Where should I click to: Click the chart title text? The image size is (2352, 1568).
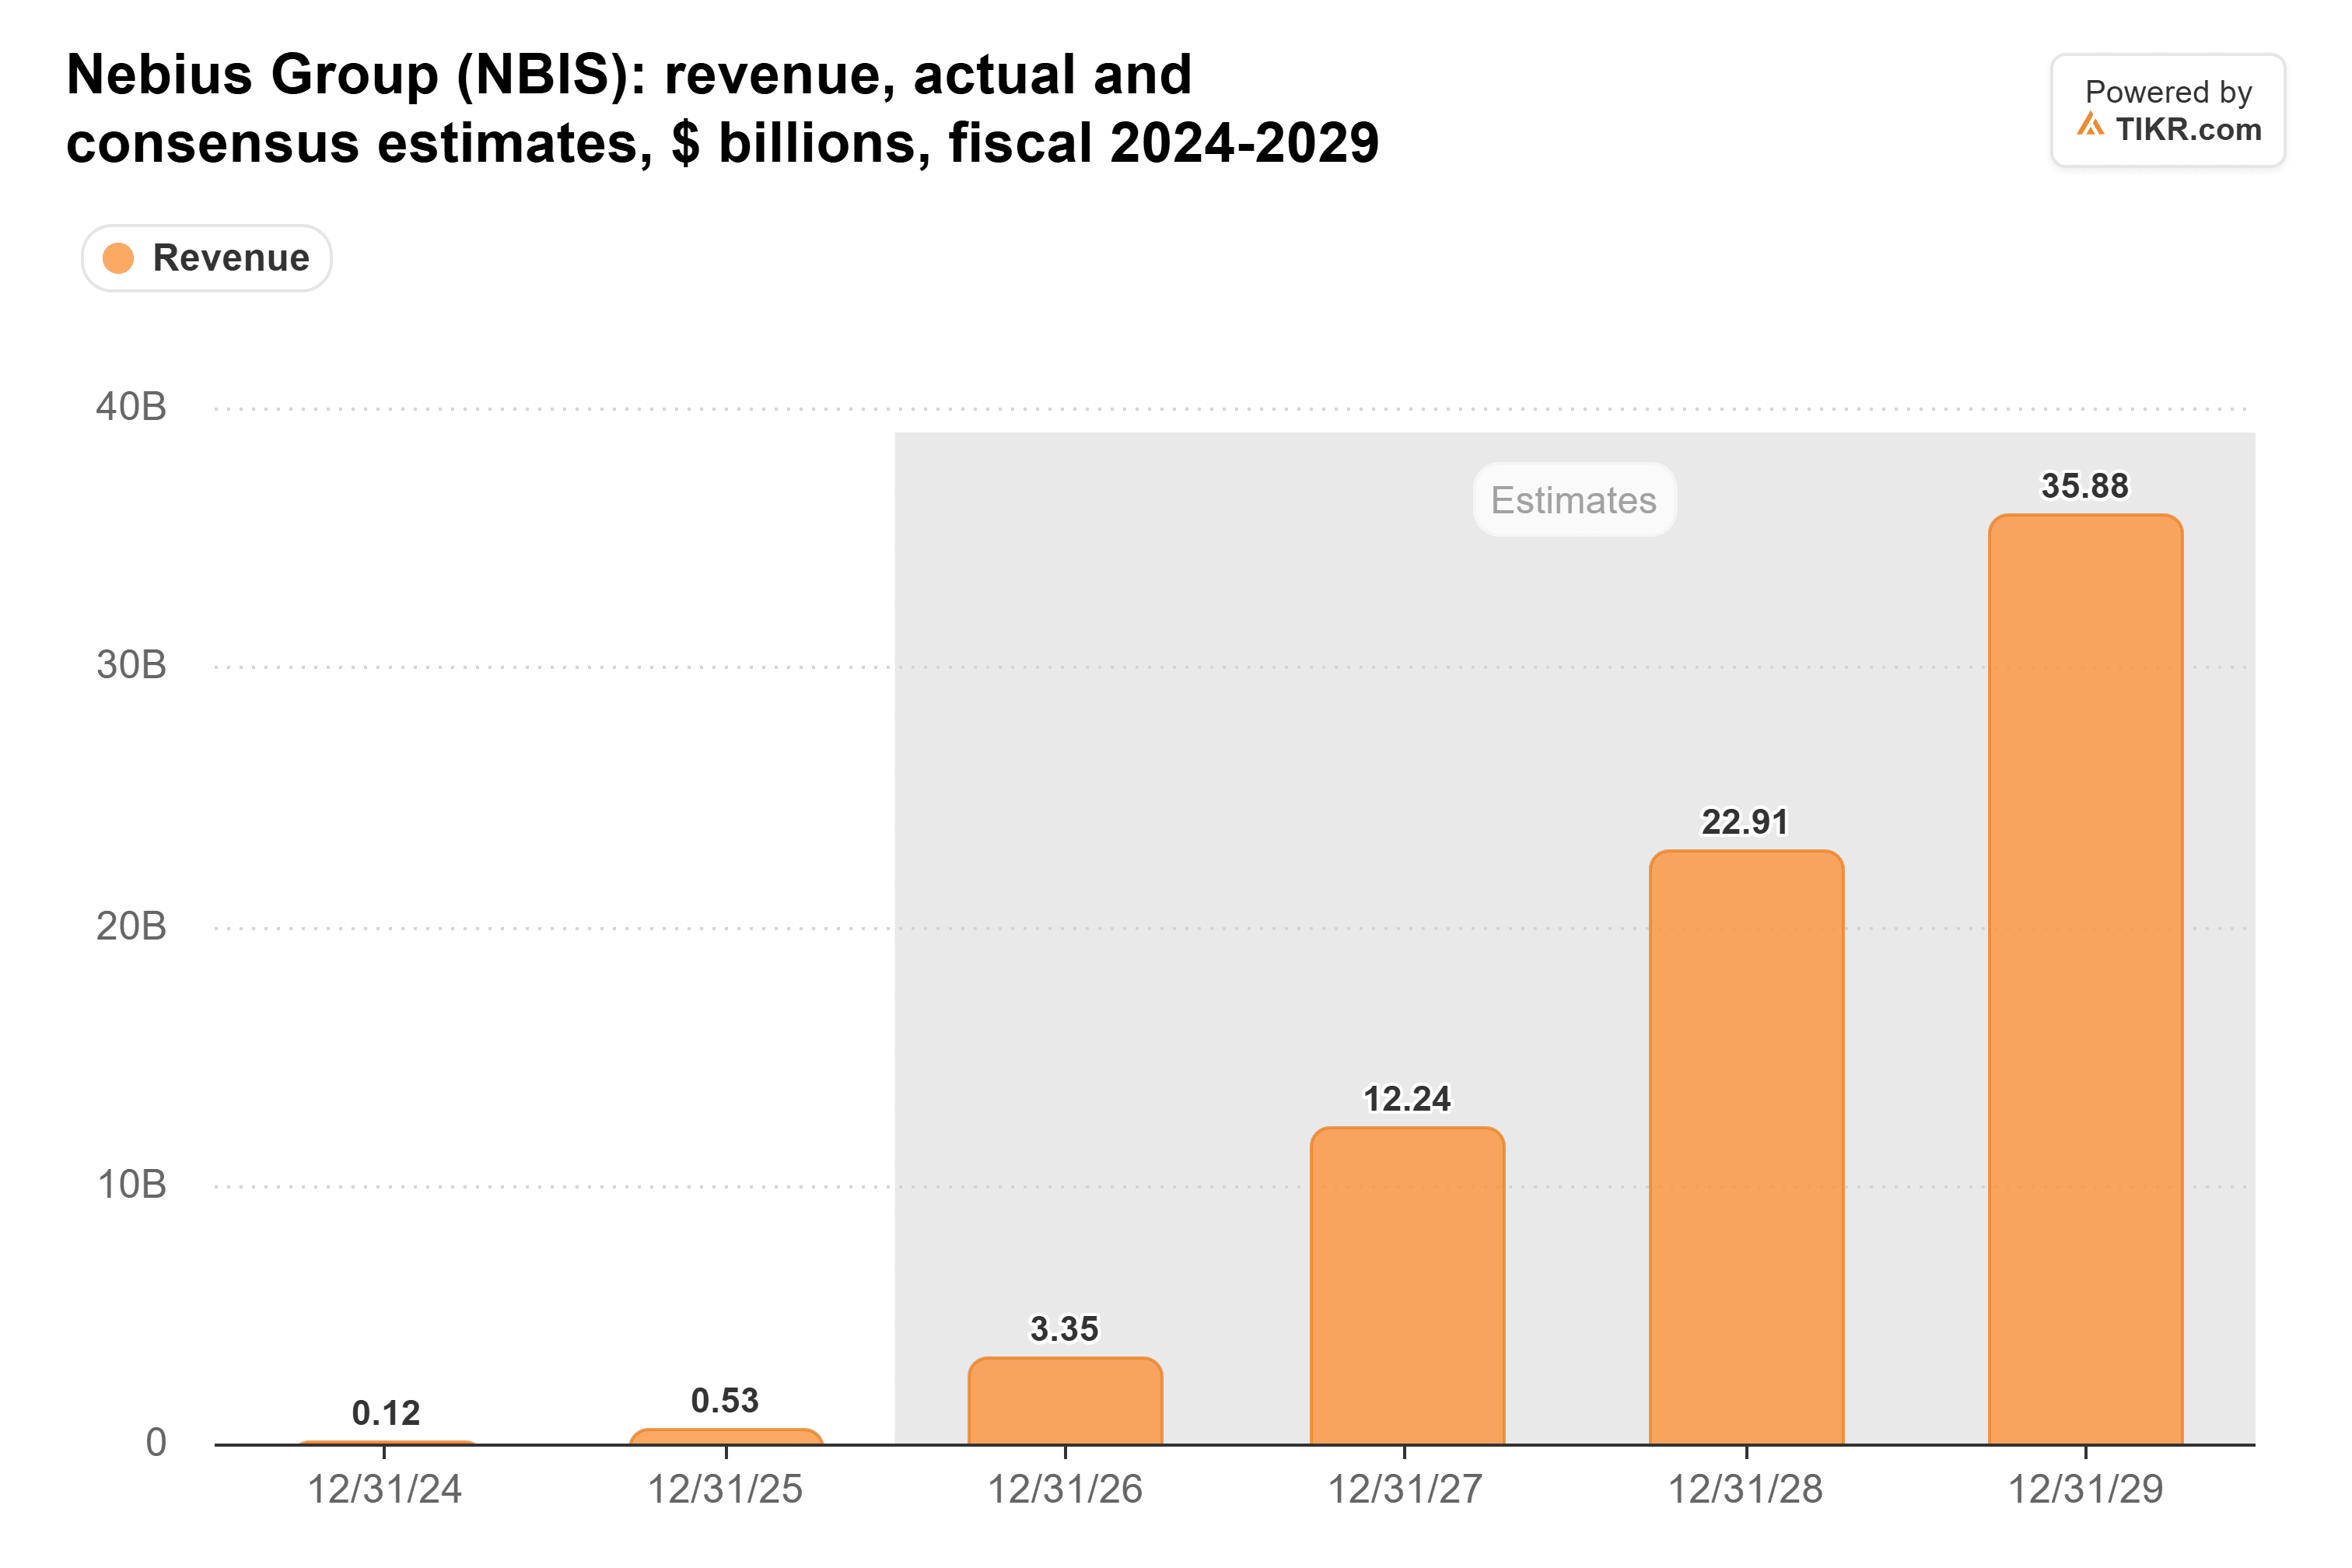(x=722, y=108)
